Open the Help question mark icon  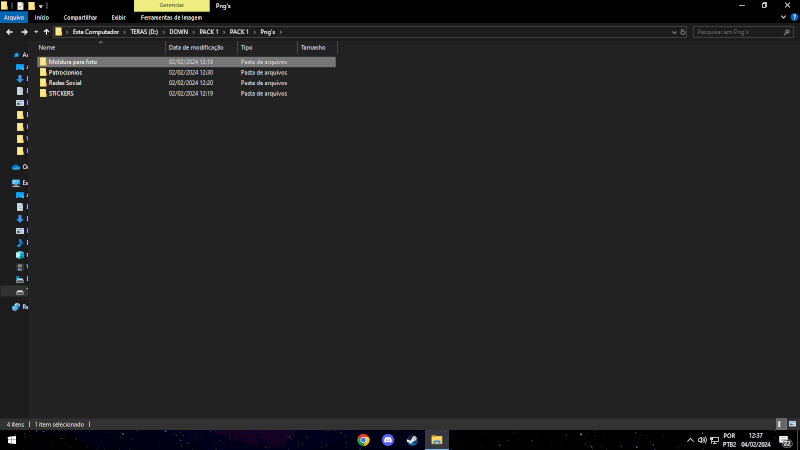tap(794, 17)
